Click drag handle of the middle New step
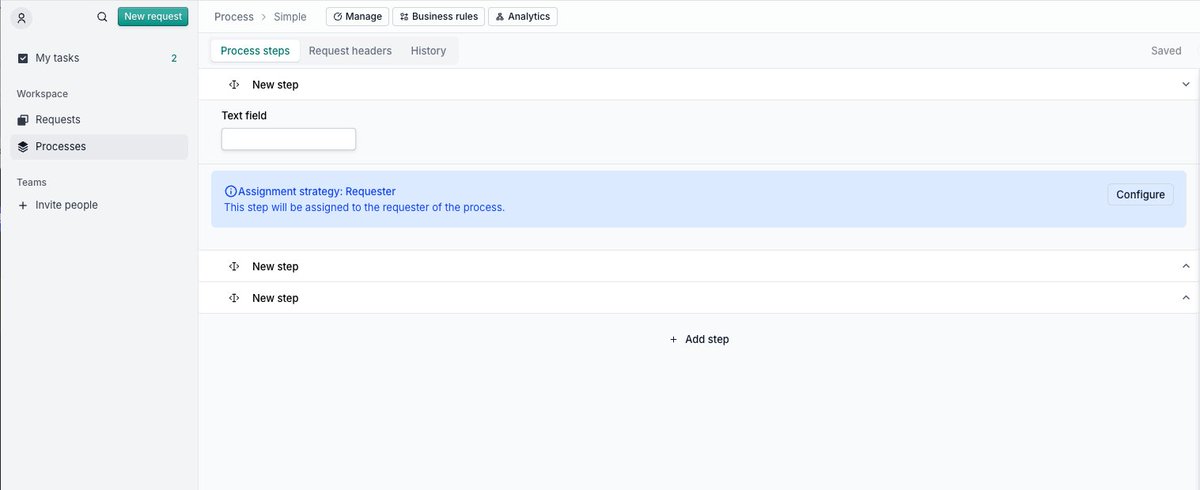The width and height of the screenshot is (1200, 490). pos(234,267)
